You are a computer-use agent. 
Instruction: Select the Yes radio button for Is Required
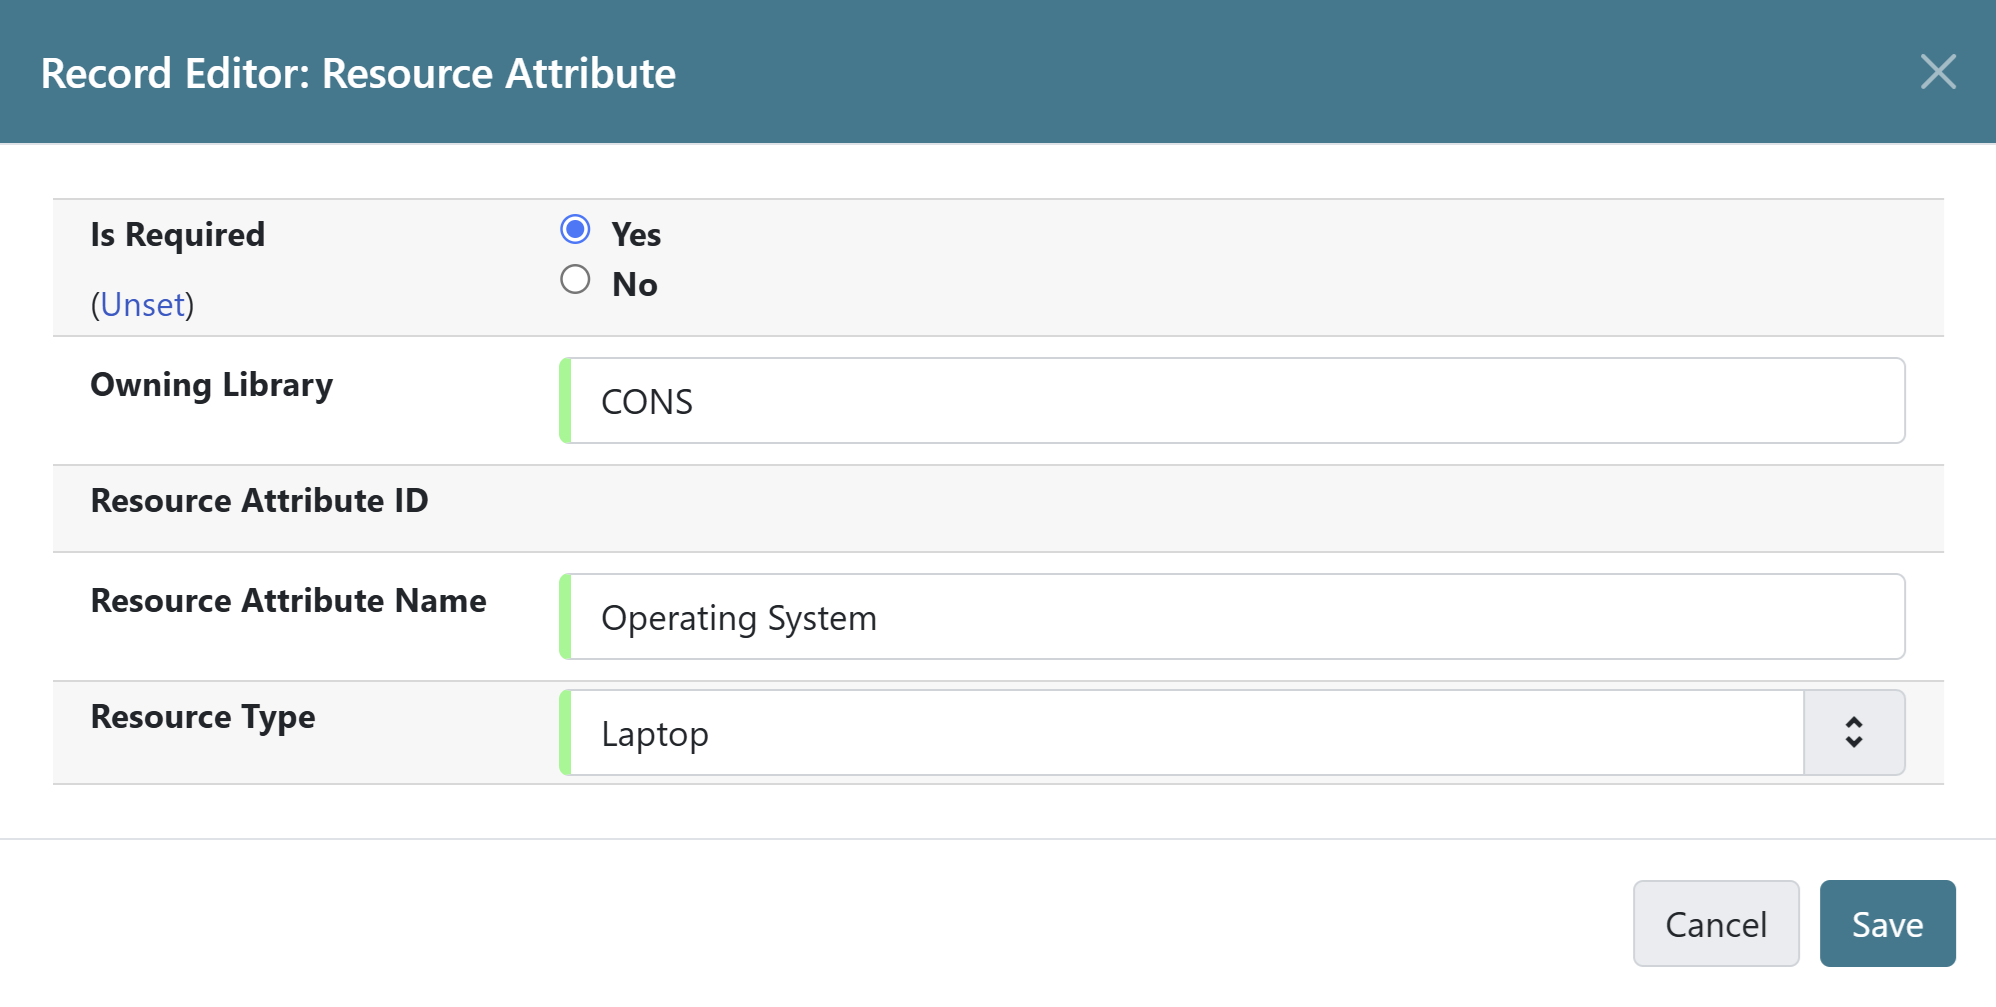[575, 229]
